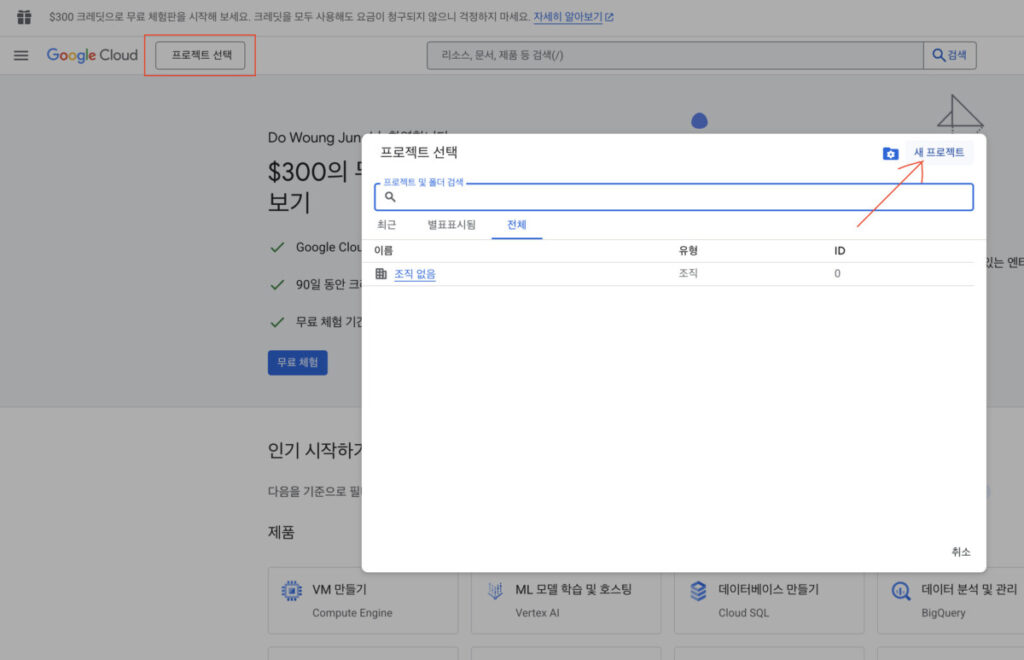Viewport: 1024px width, 660px height.
Task: Click the magnifier icon in the project search field
Action: (x=390, y=196)
